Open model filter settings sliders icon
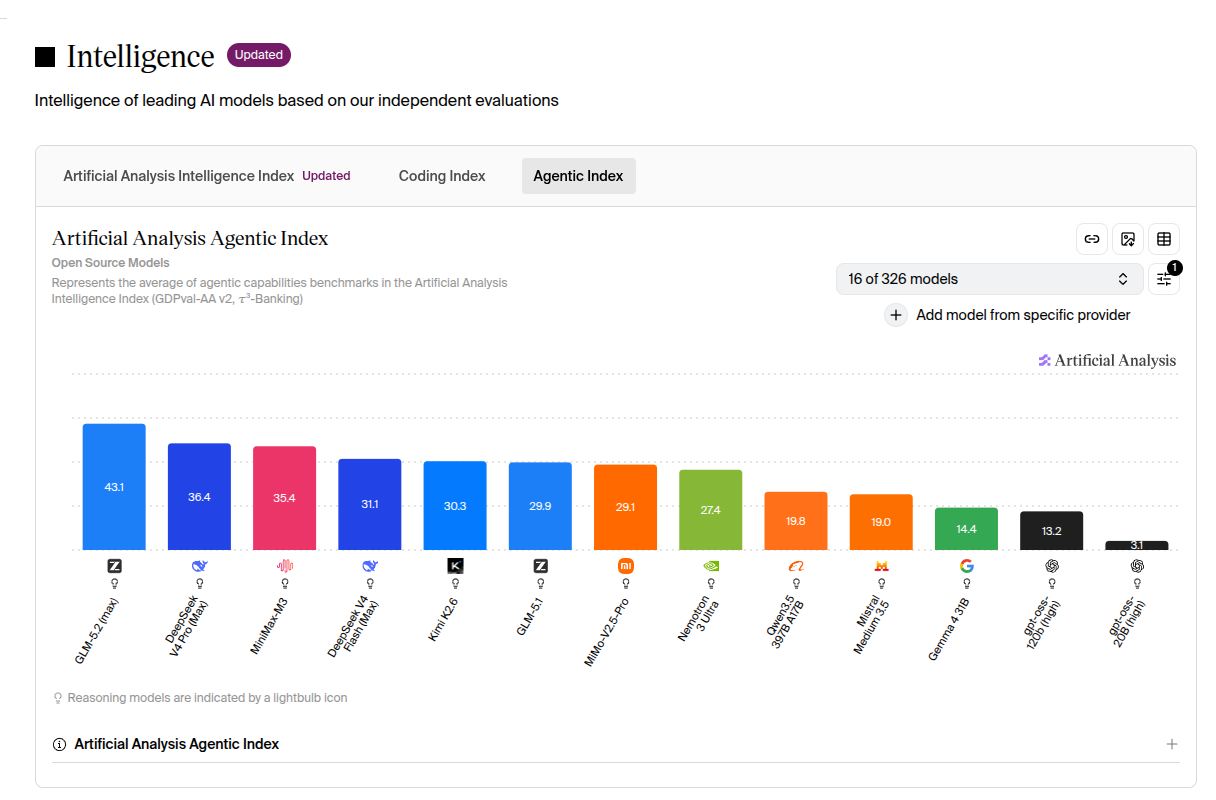Image resolution: width=1216 pixels, height=800 pixels. pyautogui.click(x=1164, y=279)
